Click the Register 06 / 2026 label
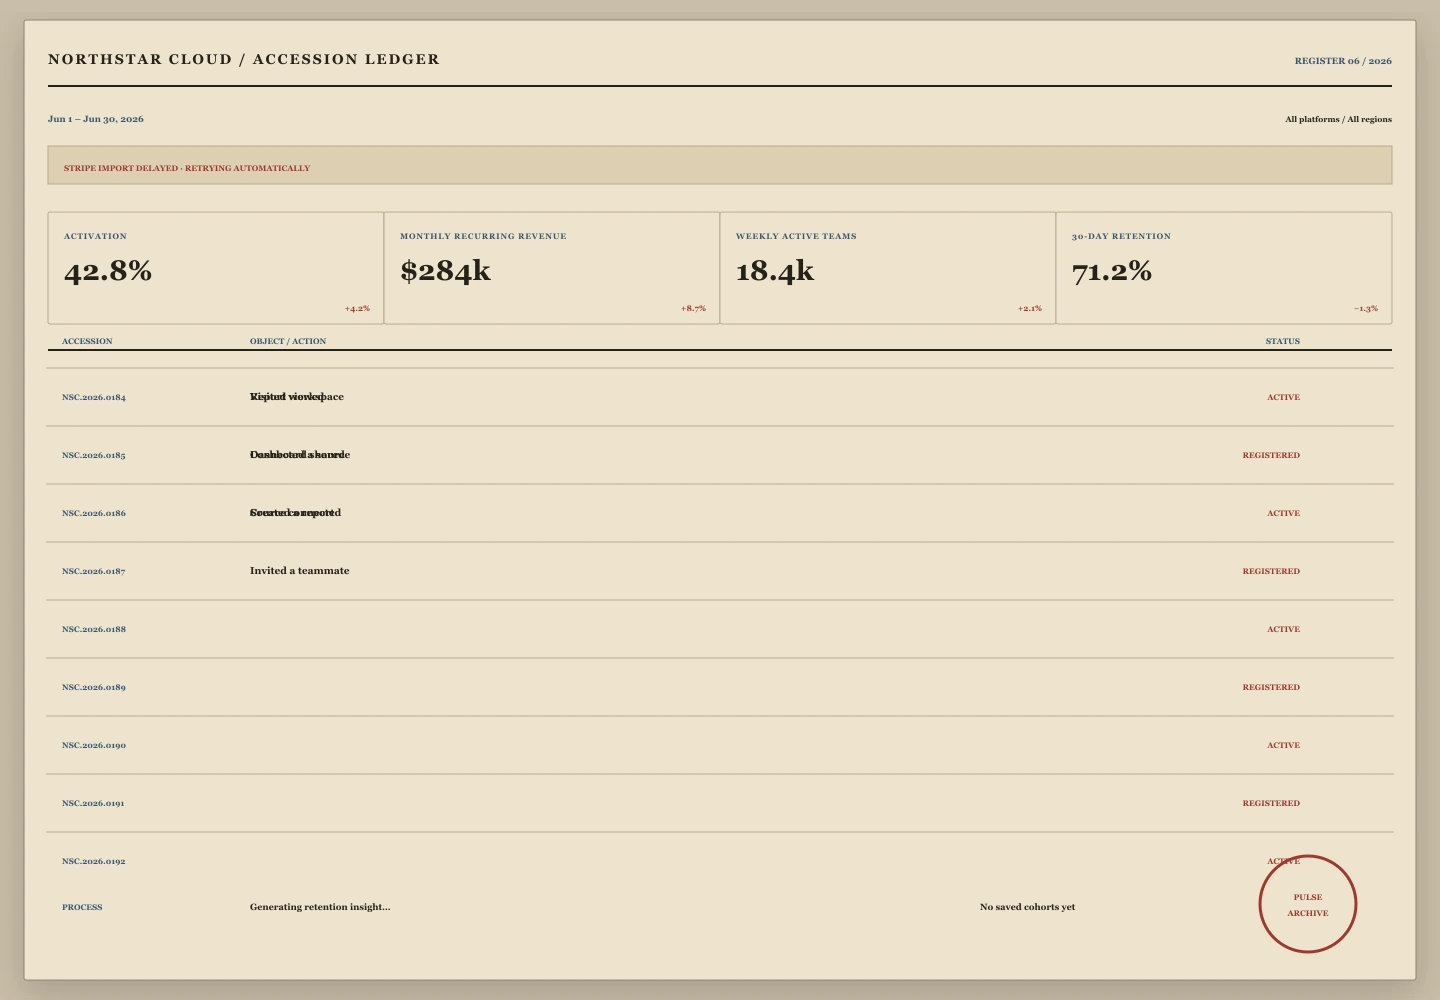 coord(1343,61)
